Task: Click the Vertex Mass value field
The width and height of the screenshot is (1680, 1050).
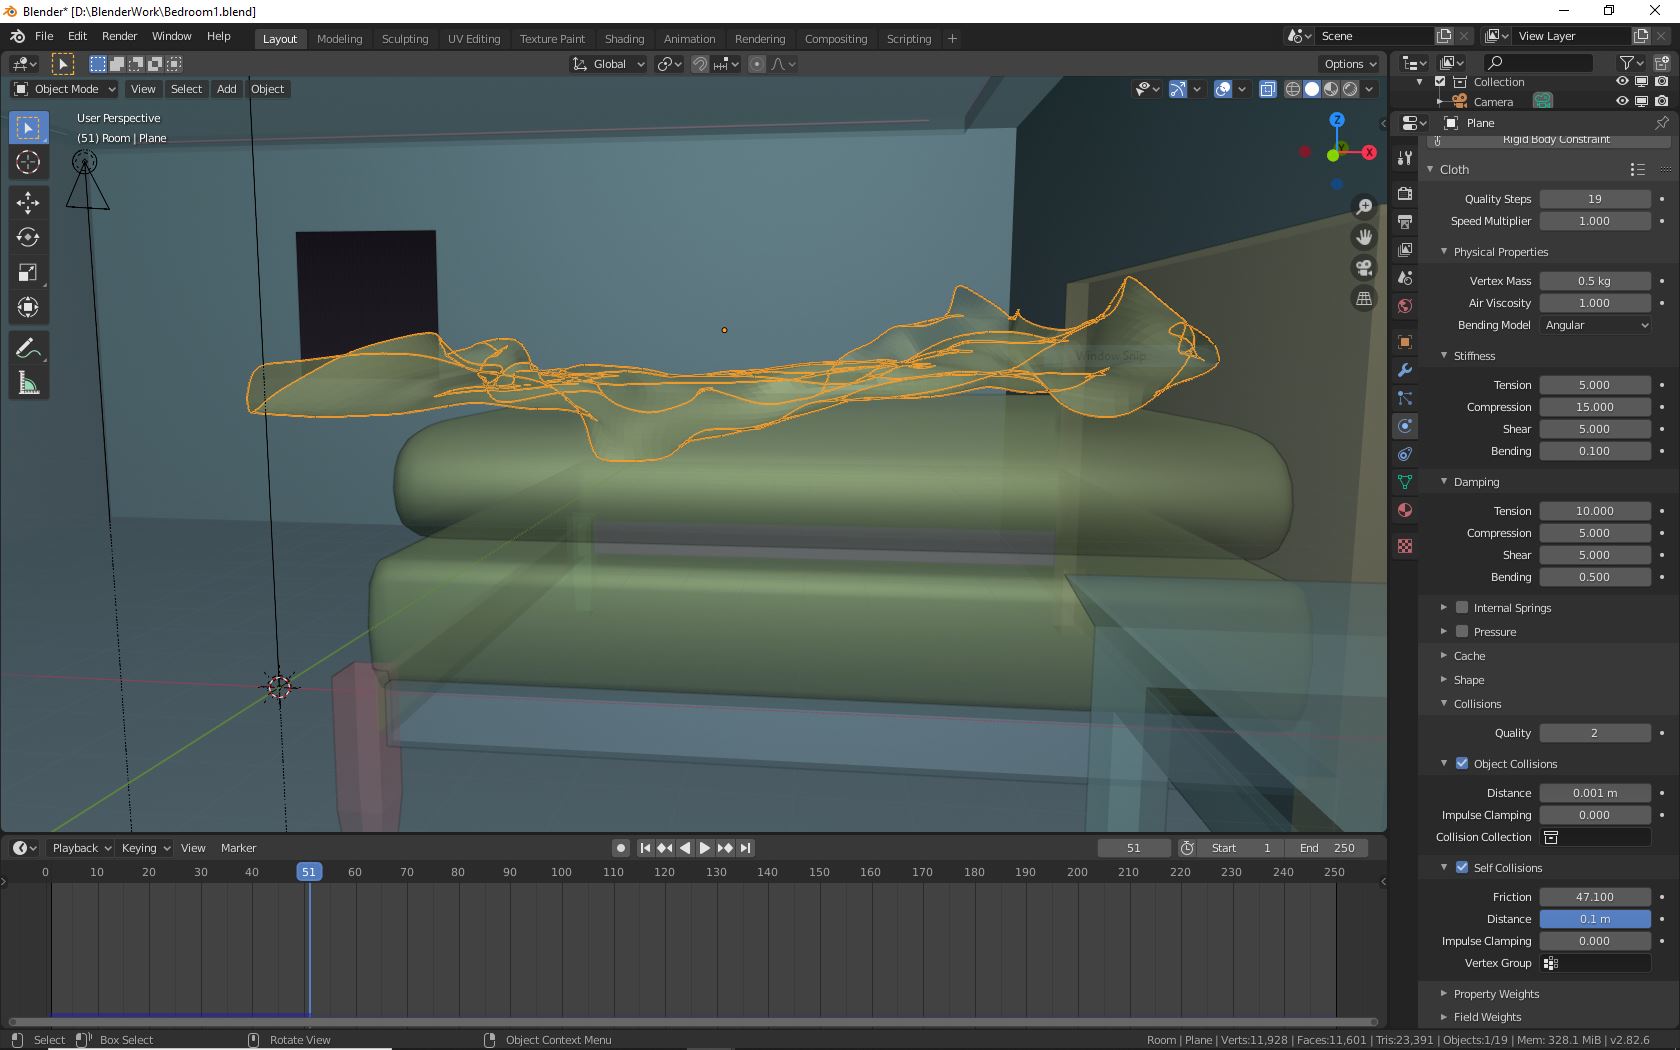Action: (x=1595, y=281)
